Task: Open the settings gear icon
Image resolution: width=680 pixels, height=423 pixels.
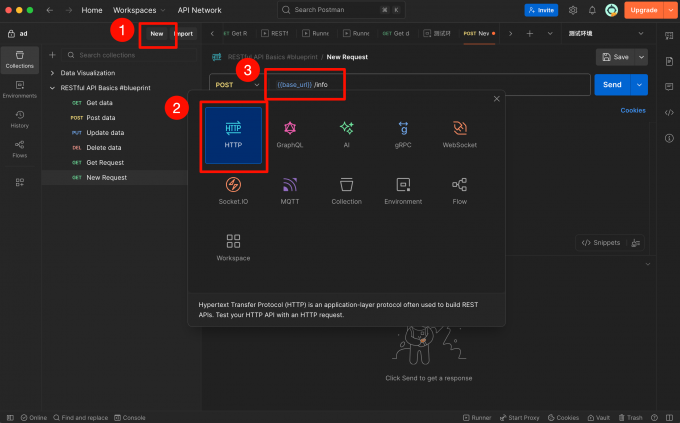Action: pos(573,10)
